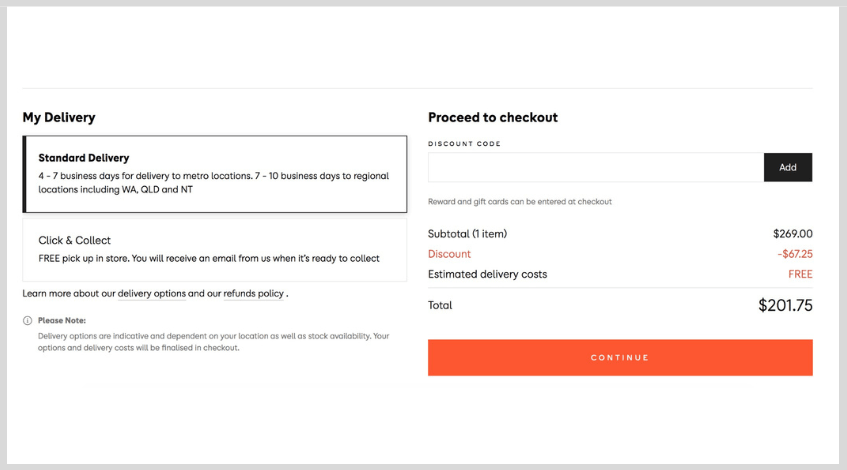
Task: Click the Please Note info icon
Action: (28, 320)
